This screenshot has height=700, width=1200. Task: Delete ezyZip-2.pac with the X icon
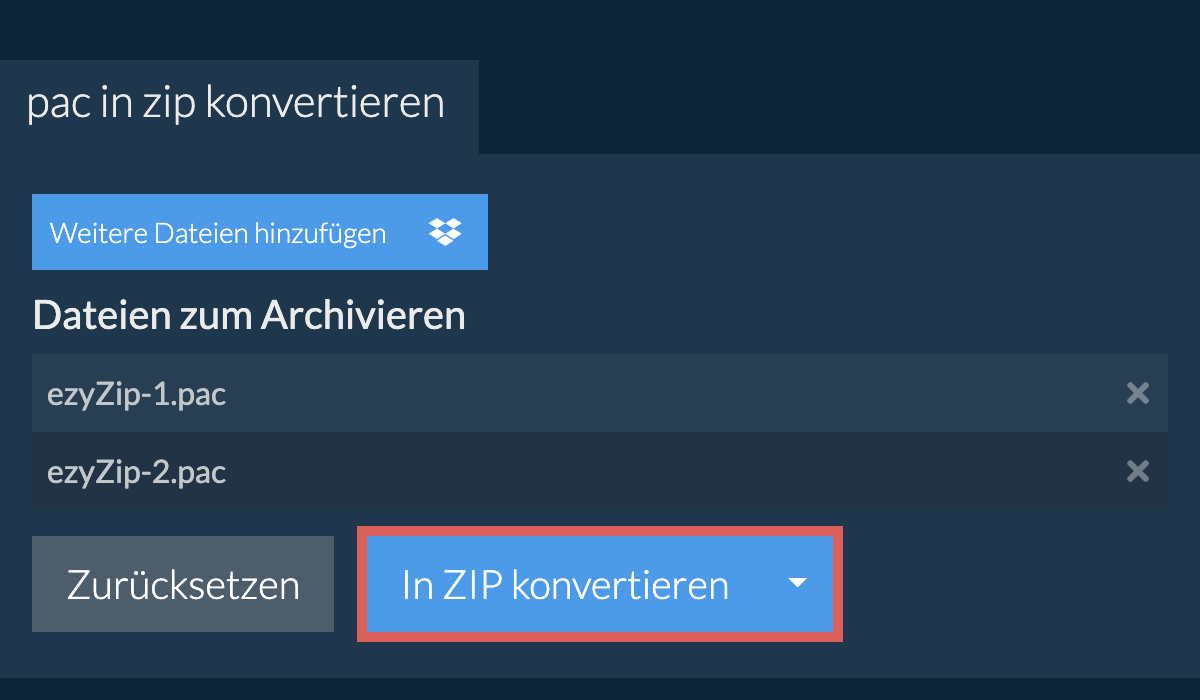(1137, 471)
